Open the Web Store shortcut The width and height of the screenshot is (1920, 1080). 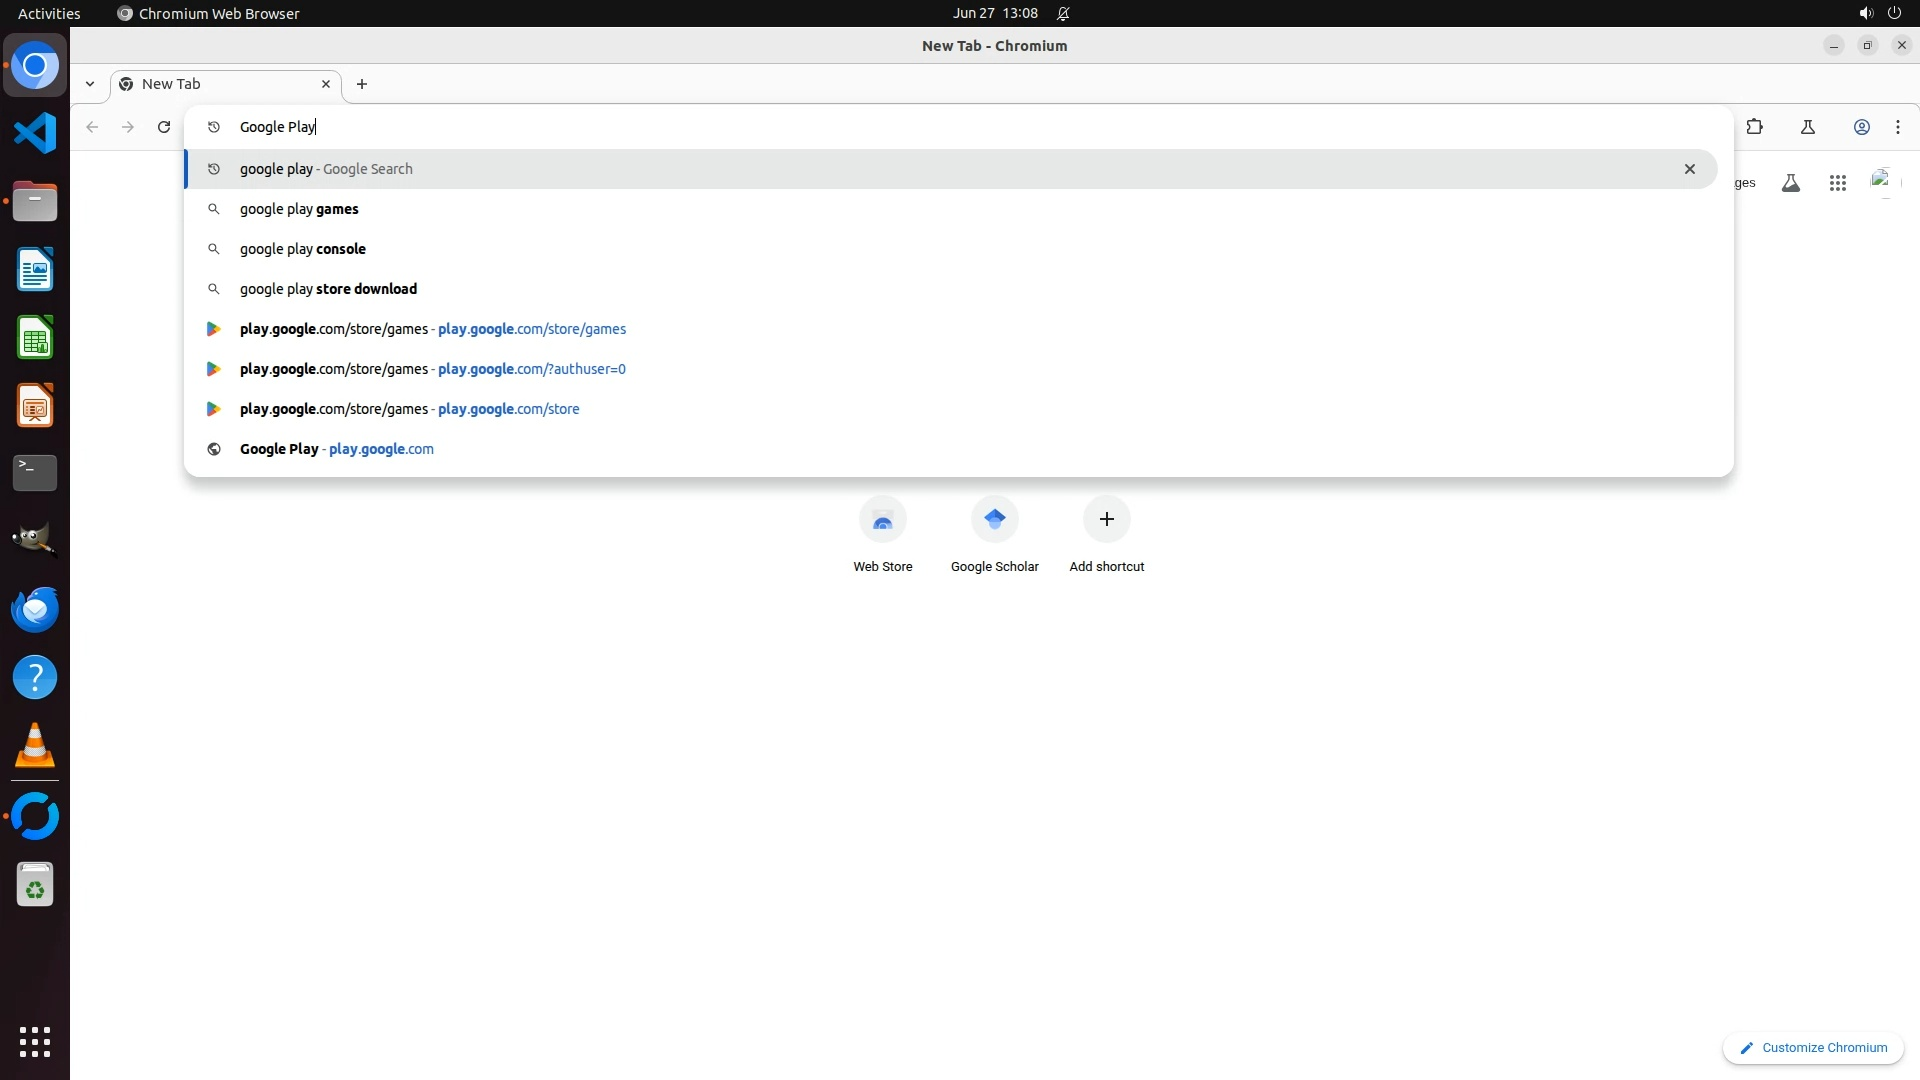coord(882,520)
